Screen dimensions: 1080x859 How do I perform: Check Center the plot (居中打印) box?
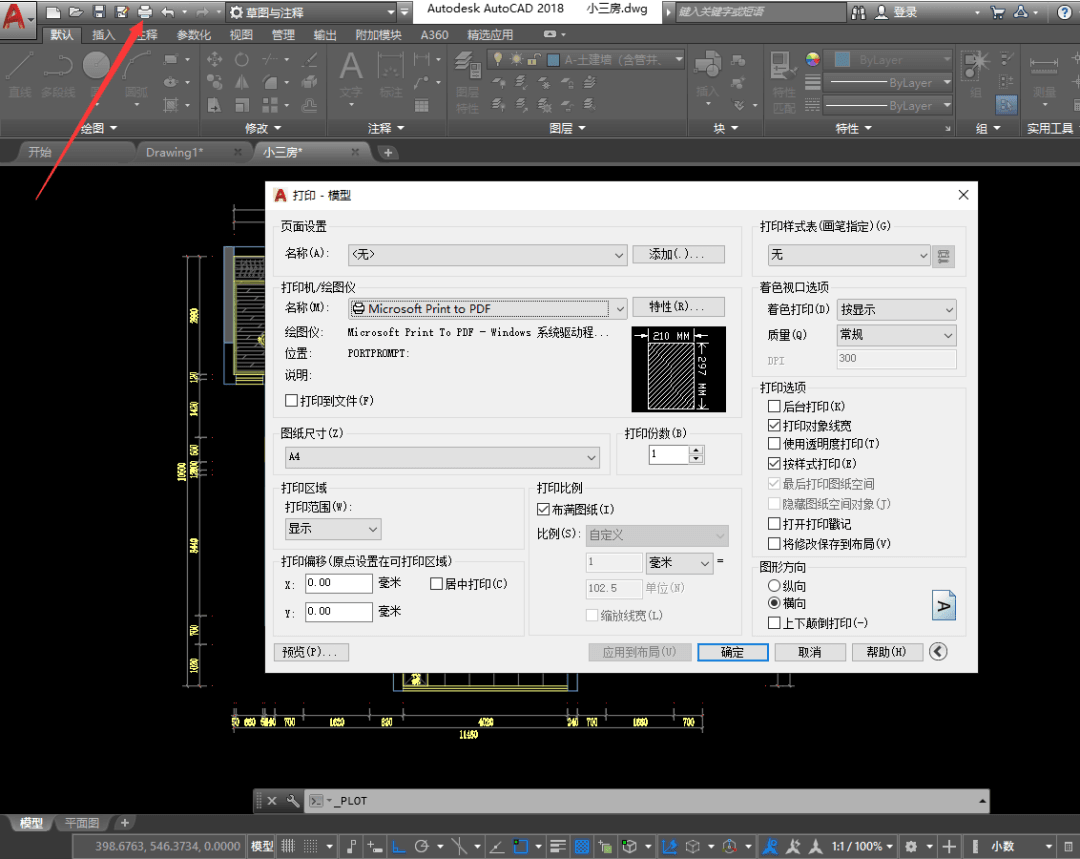pos(436,583)
